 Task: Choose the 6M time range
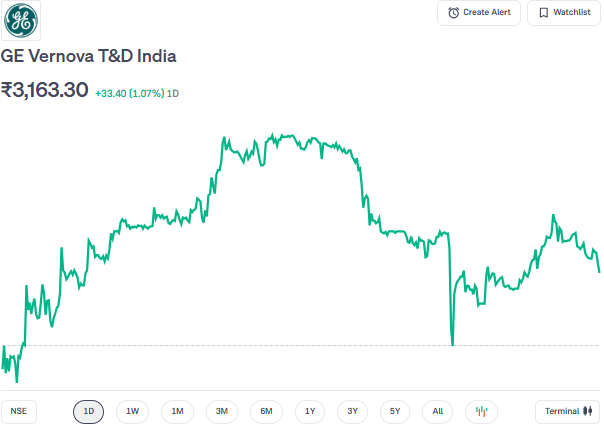coord(266,411)
